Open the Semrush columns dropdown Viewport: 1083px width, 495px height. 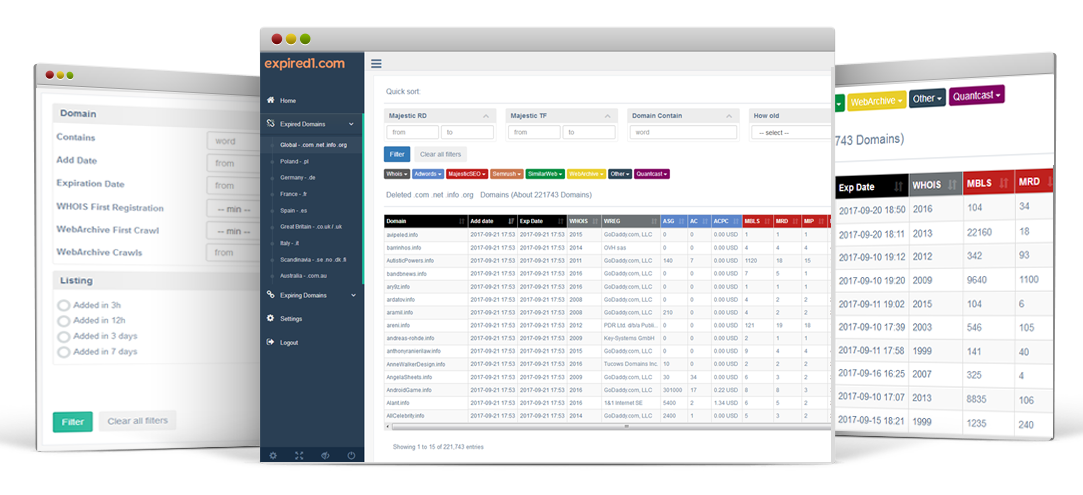coord(507,174)
